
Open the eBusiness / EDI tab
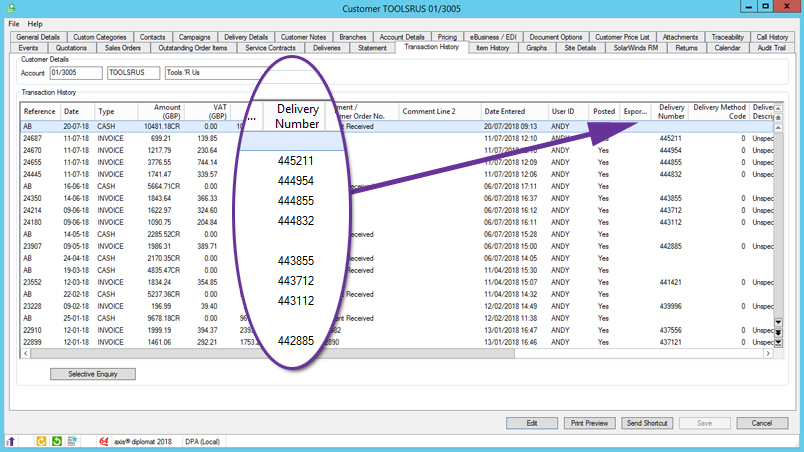click(493, 37)
